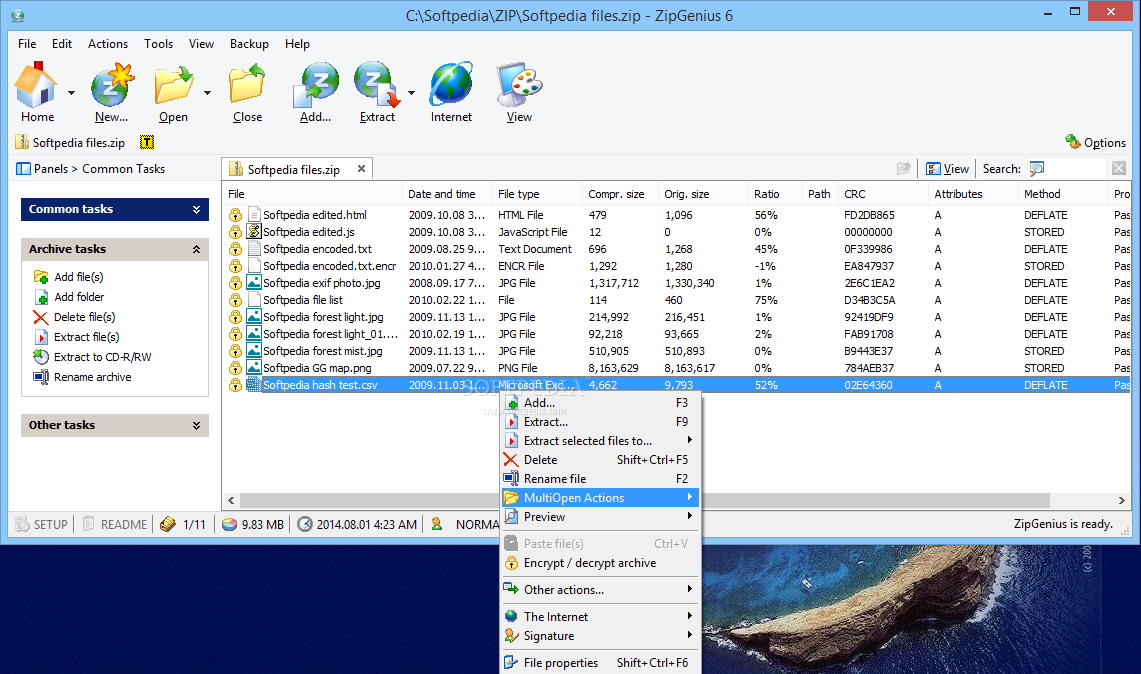Image resolution: width=1141 pixels, height=674 pixels.
Task: Open the Extract button dropdown arrow
Action: click(x=412, y=92)
